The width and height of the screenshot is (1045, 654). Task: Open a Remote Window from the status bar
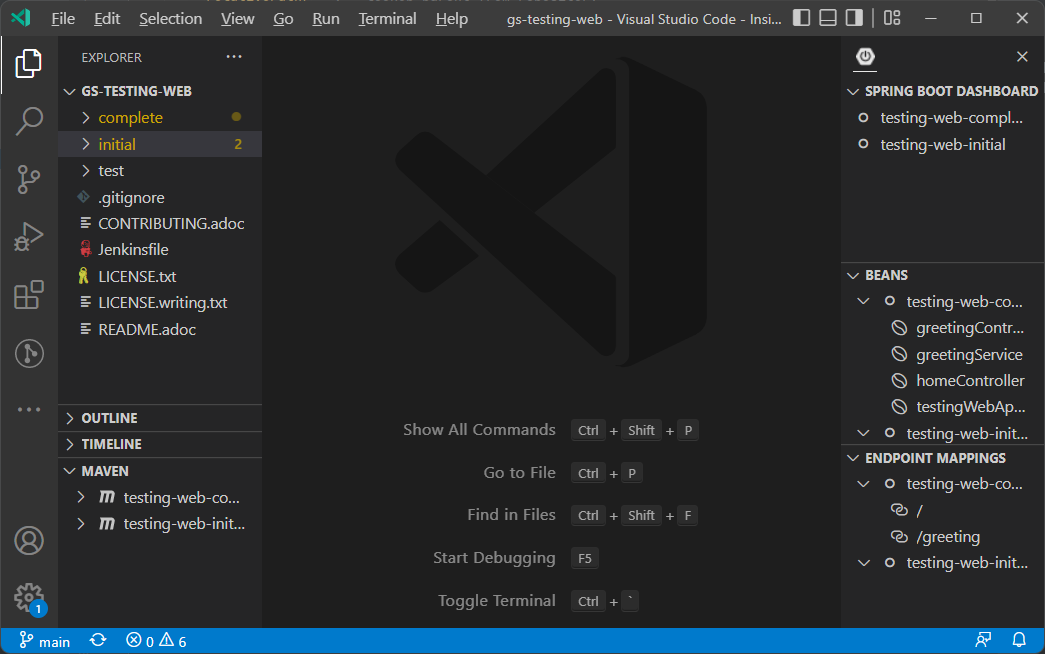12,640
